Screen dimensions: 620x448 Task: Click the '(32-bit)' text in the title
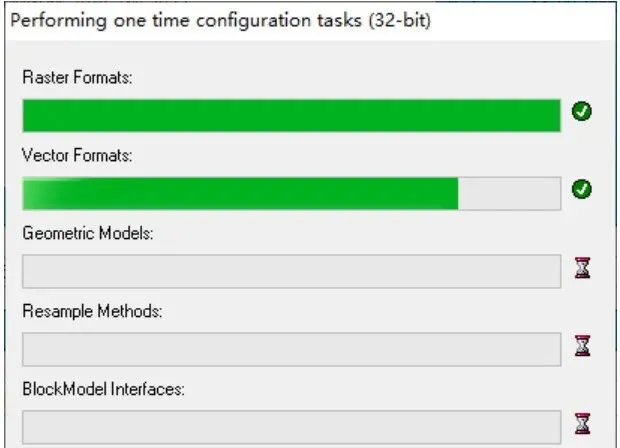point(400,21)
